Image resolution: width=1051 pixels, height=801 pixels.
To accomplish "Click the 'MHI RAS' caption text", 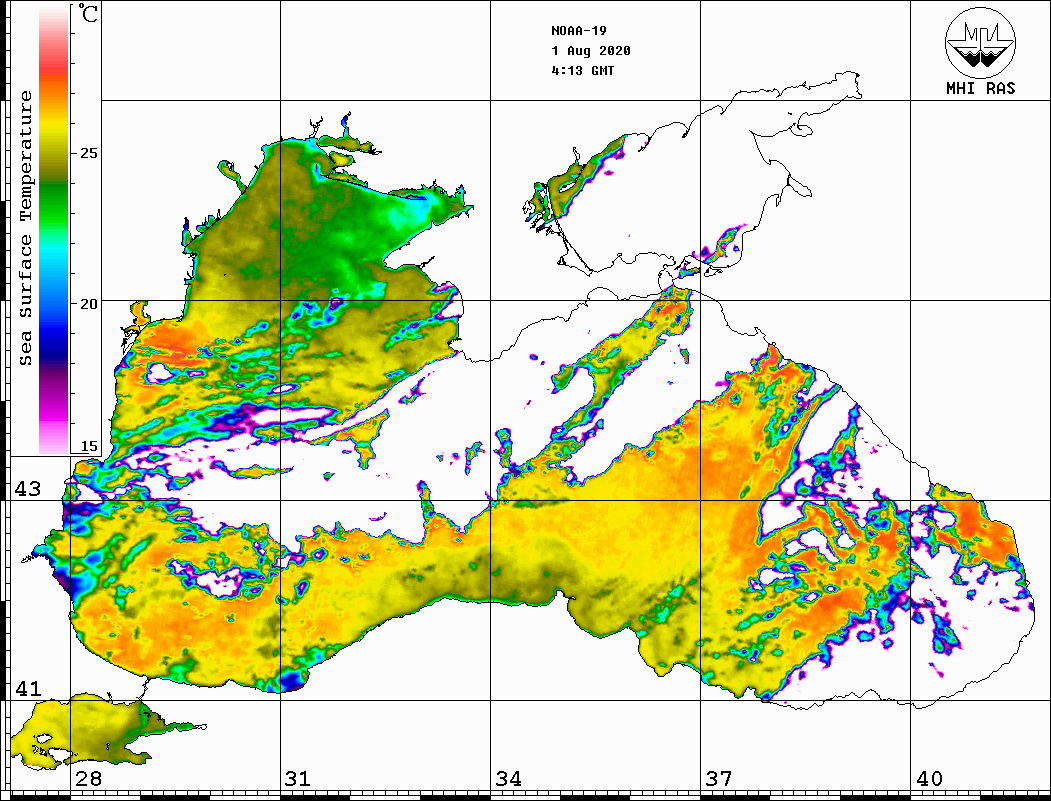I will pos(980,88).
